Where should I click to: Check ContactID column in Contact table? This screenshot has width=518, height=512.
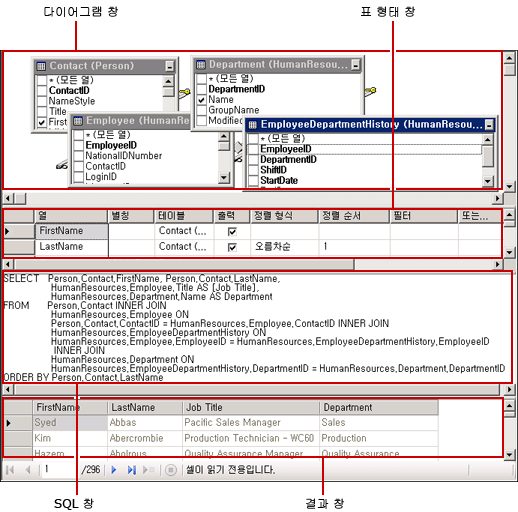tap(42, 91)
